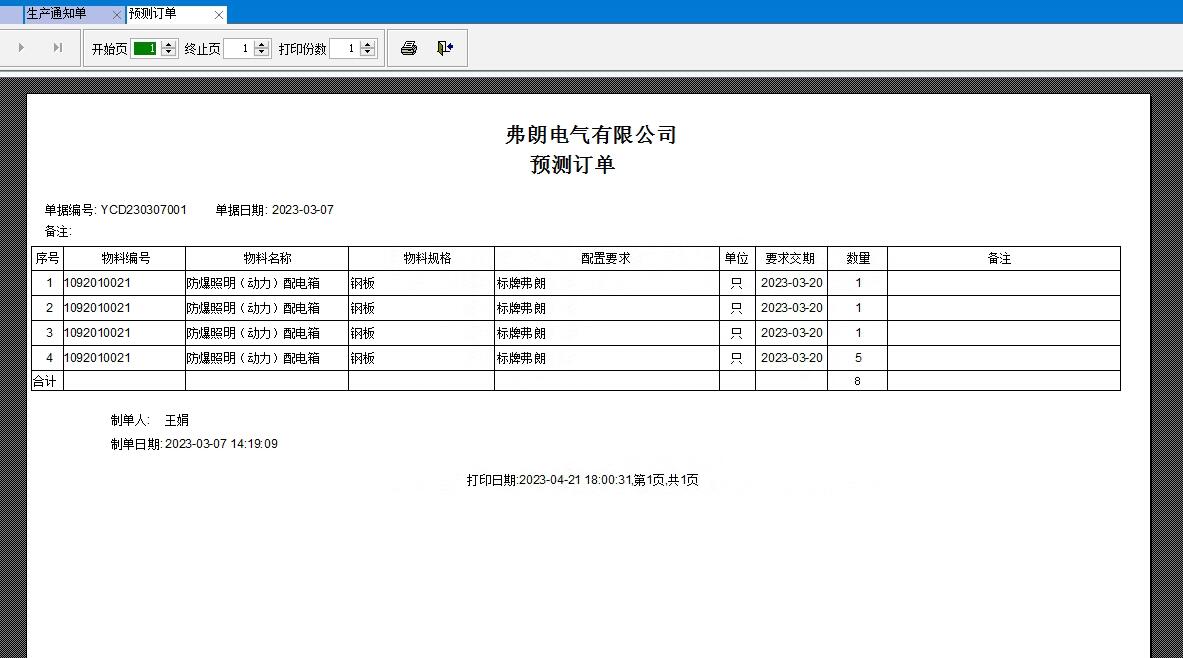Go to next page arrow
Image resolution: width=1183 pixels, height=658 pixels.
click(22, 48)
